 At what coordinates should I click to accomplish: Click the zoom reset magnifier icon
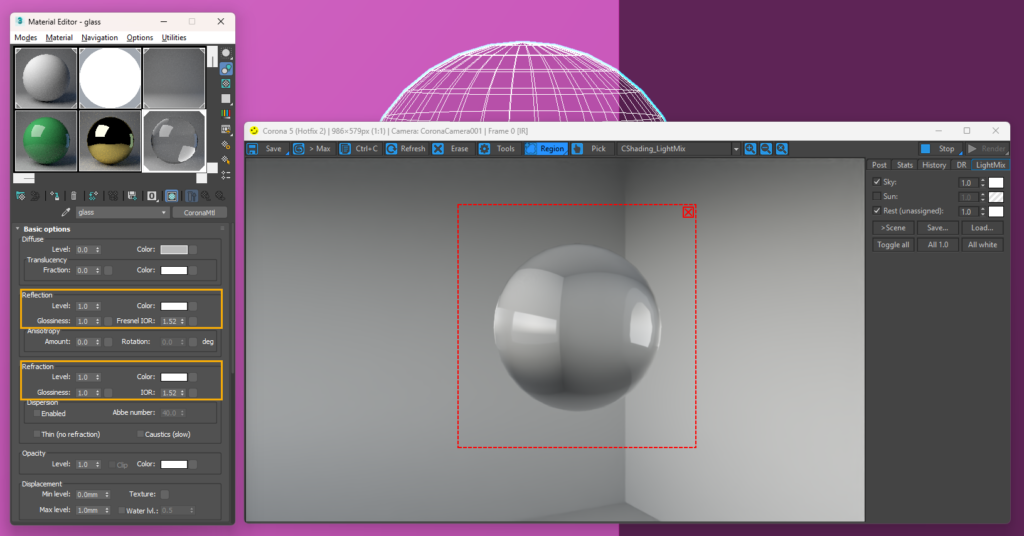782,149
